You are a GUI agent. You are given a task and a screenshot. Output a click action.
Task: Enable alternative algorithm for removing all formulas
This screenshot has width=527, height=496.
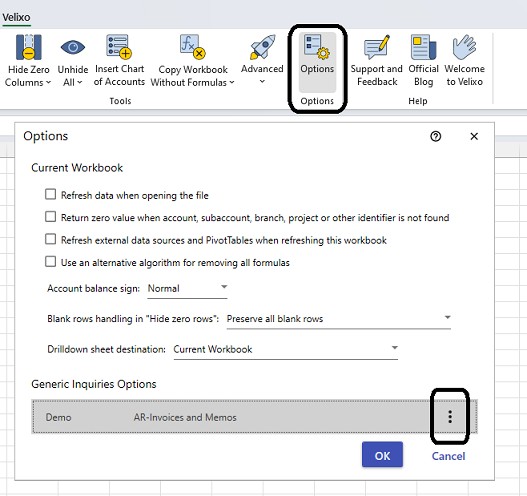50,261
